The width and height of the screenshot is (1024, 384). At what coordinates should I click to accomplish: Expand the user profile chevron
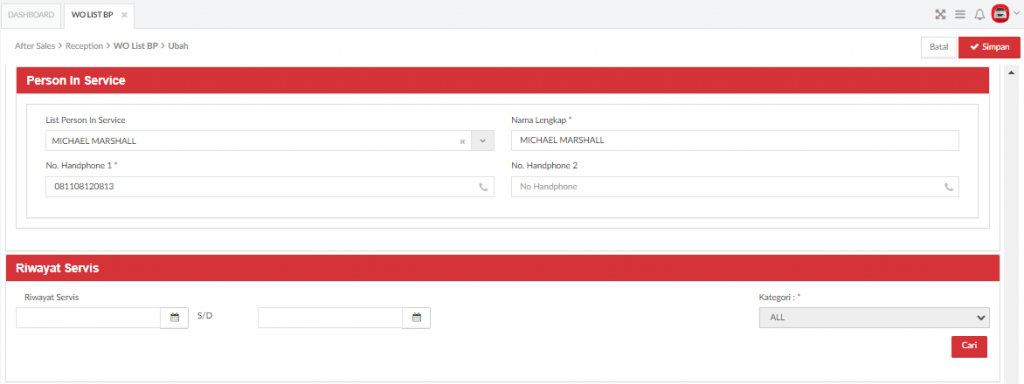1016,13
